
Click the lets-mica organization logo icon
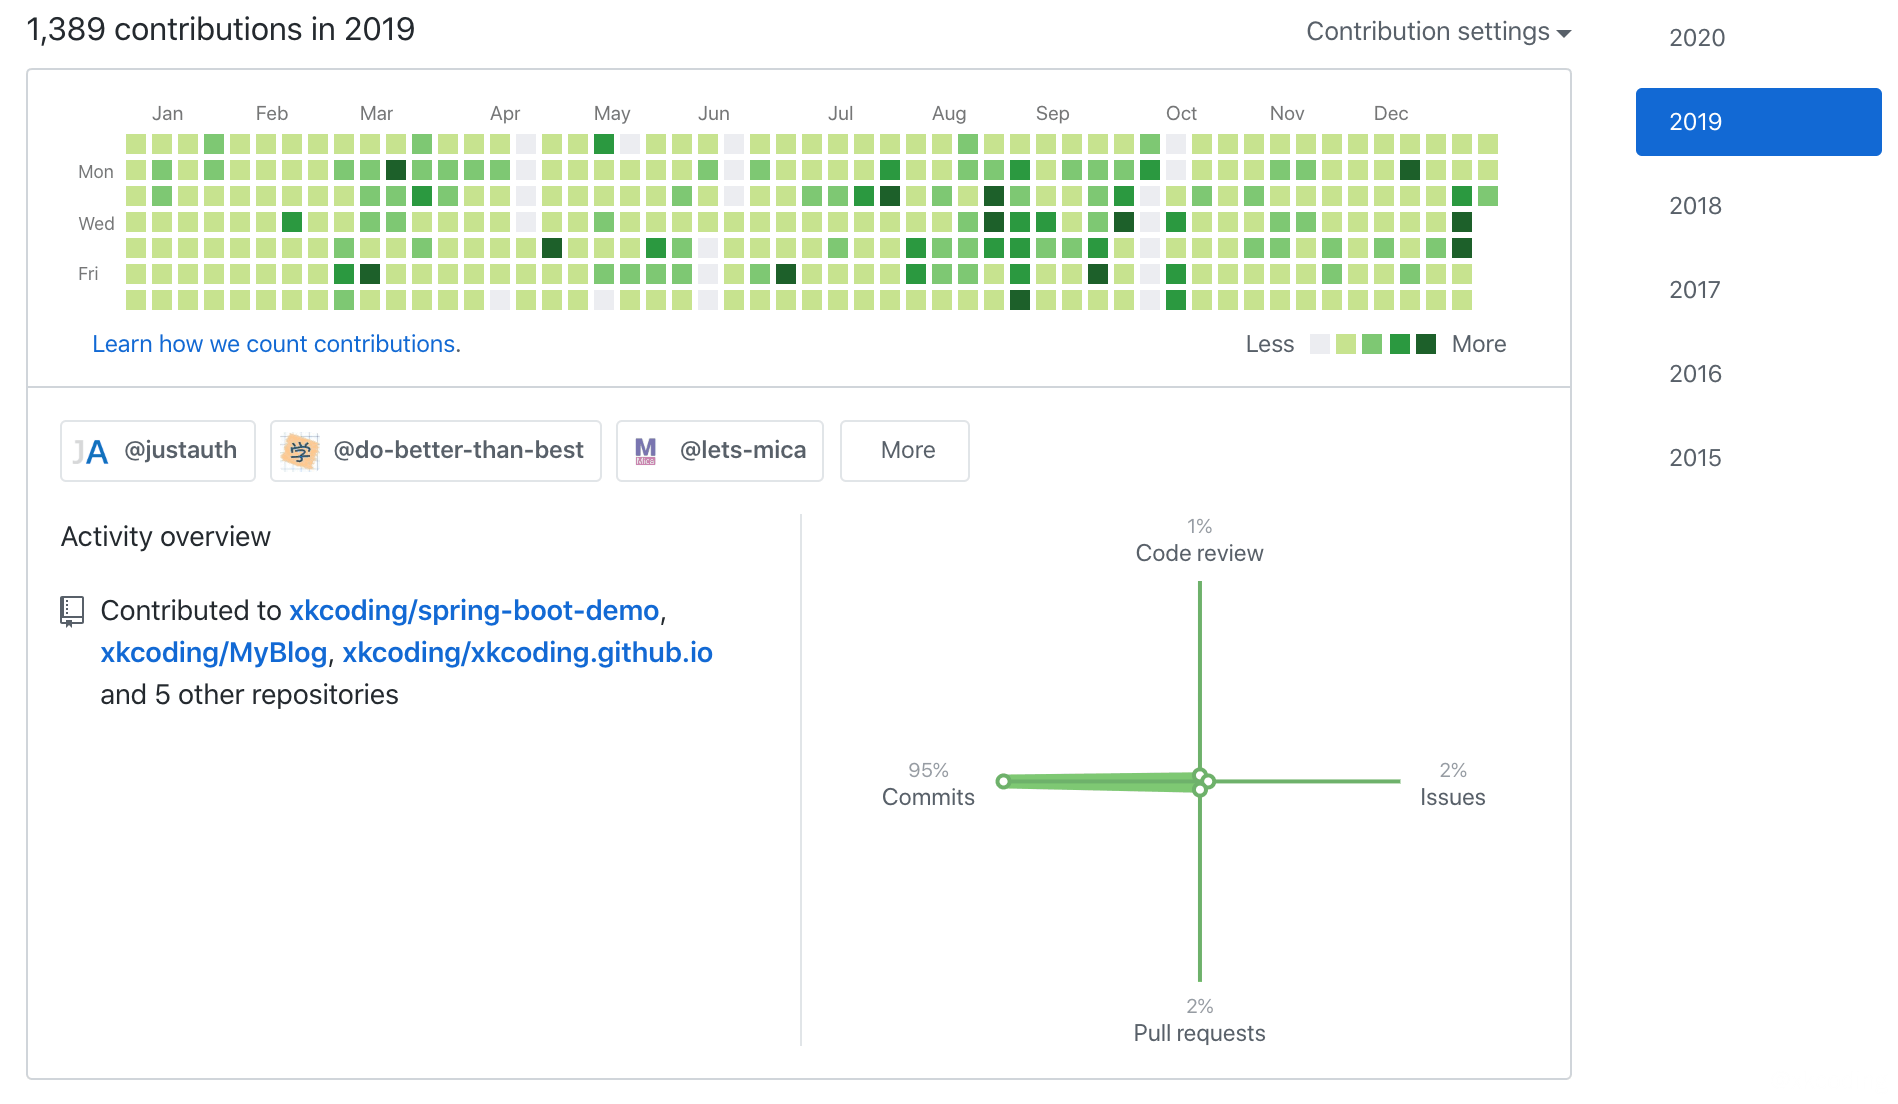[646, 451]
